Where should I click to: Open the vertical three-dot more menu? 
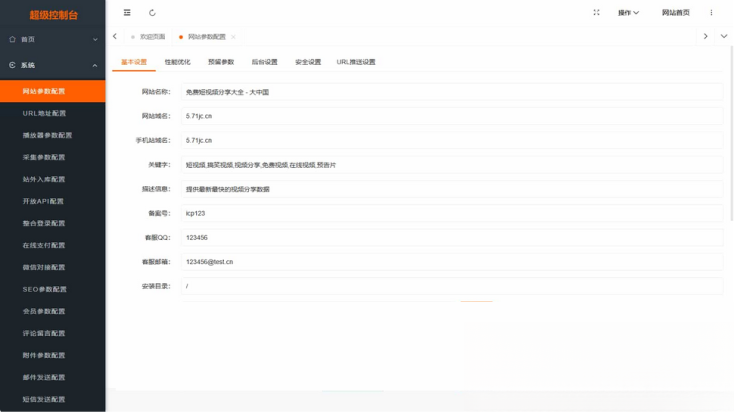[x=711, y=13]
